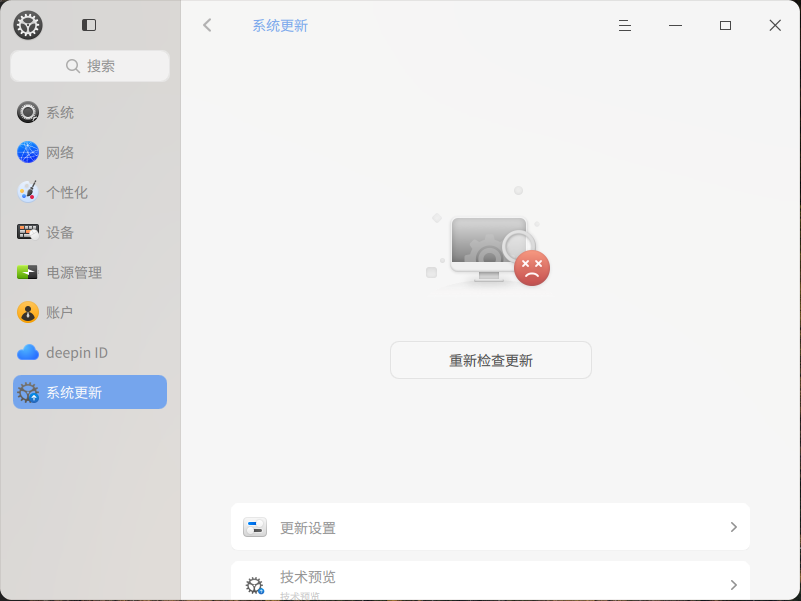Open 账户 in the sidebar
The height and width of the screenshot is (601, 801).
90,312
